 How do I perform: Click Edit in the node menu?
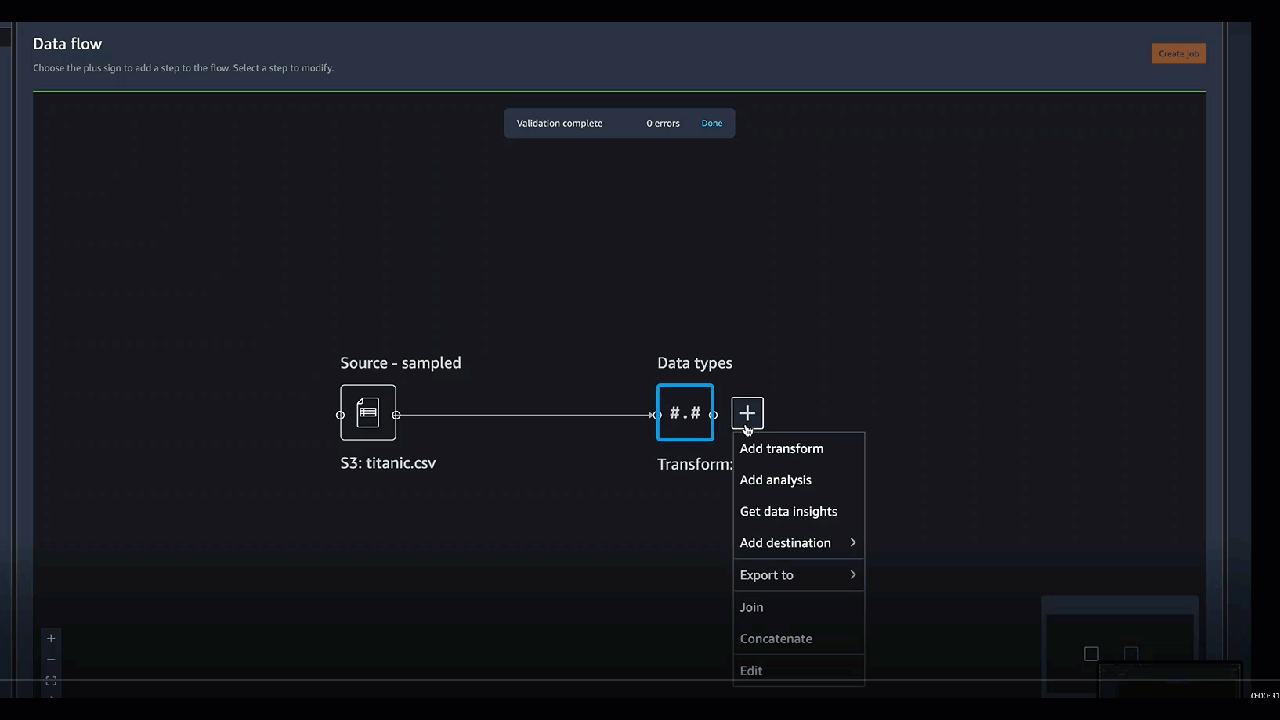tap(750, 670)
